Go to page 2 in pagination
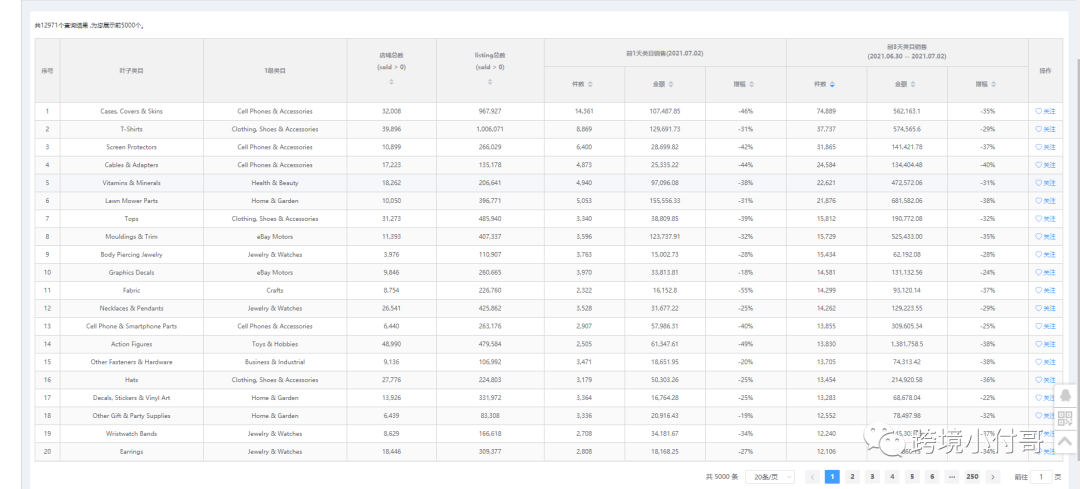 tap(852, 477)
